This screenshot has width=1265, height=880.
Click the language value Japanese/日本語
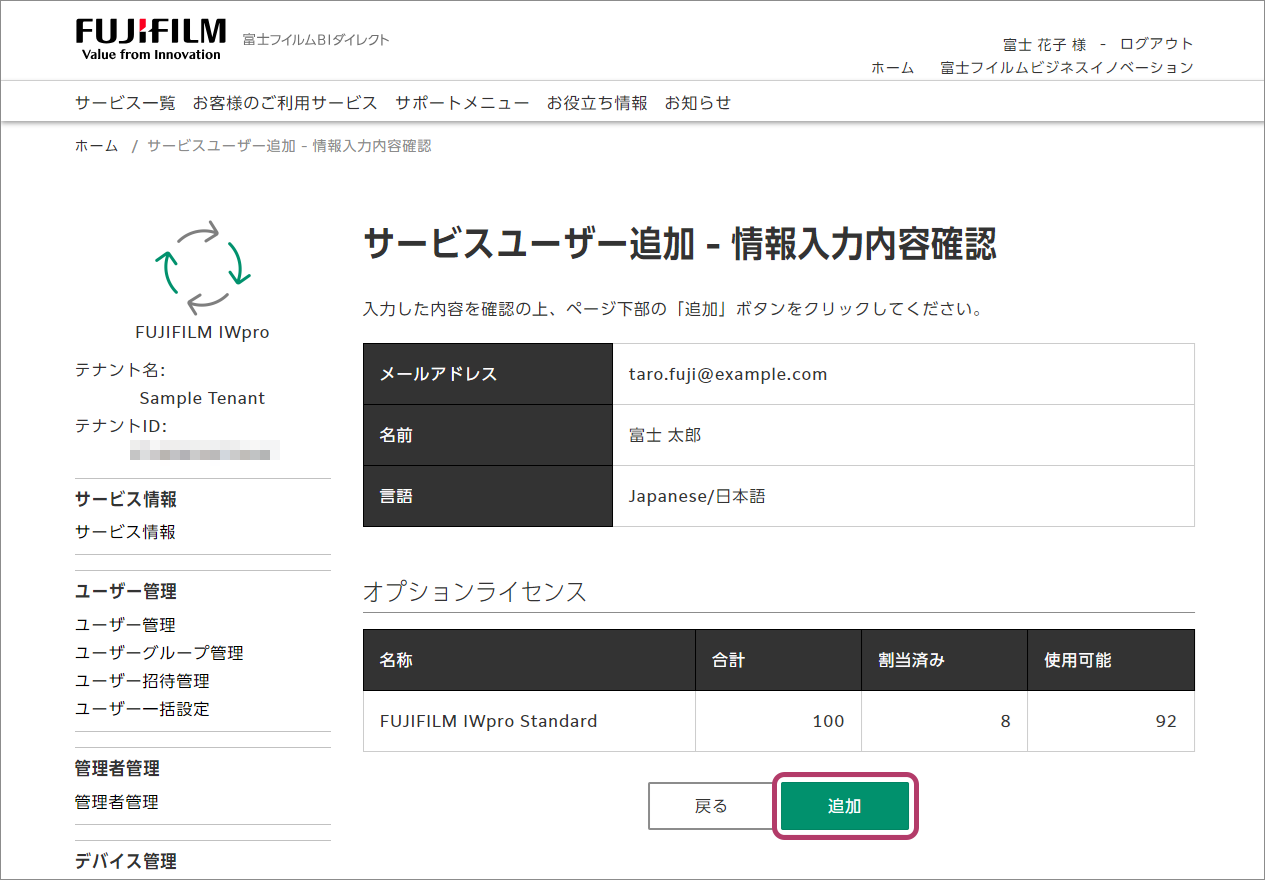pos(697,496)
